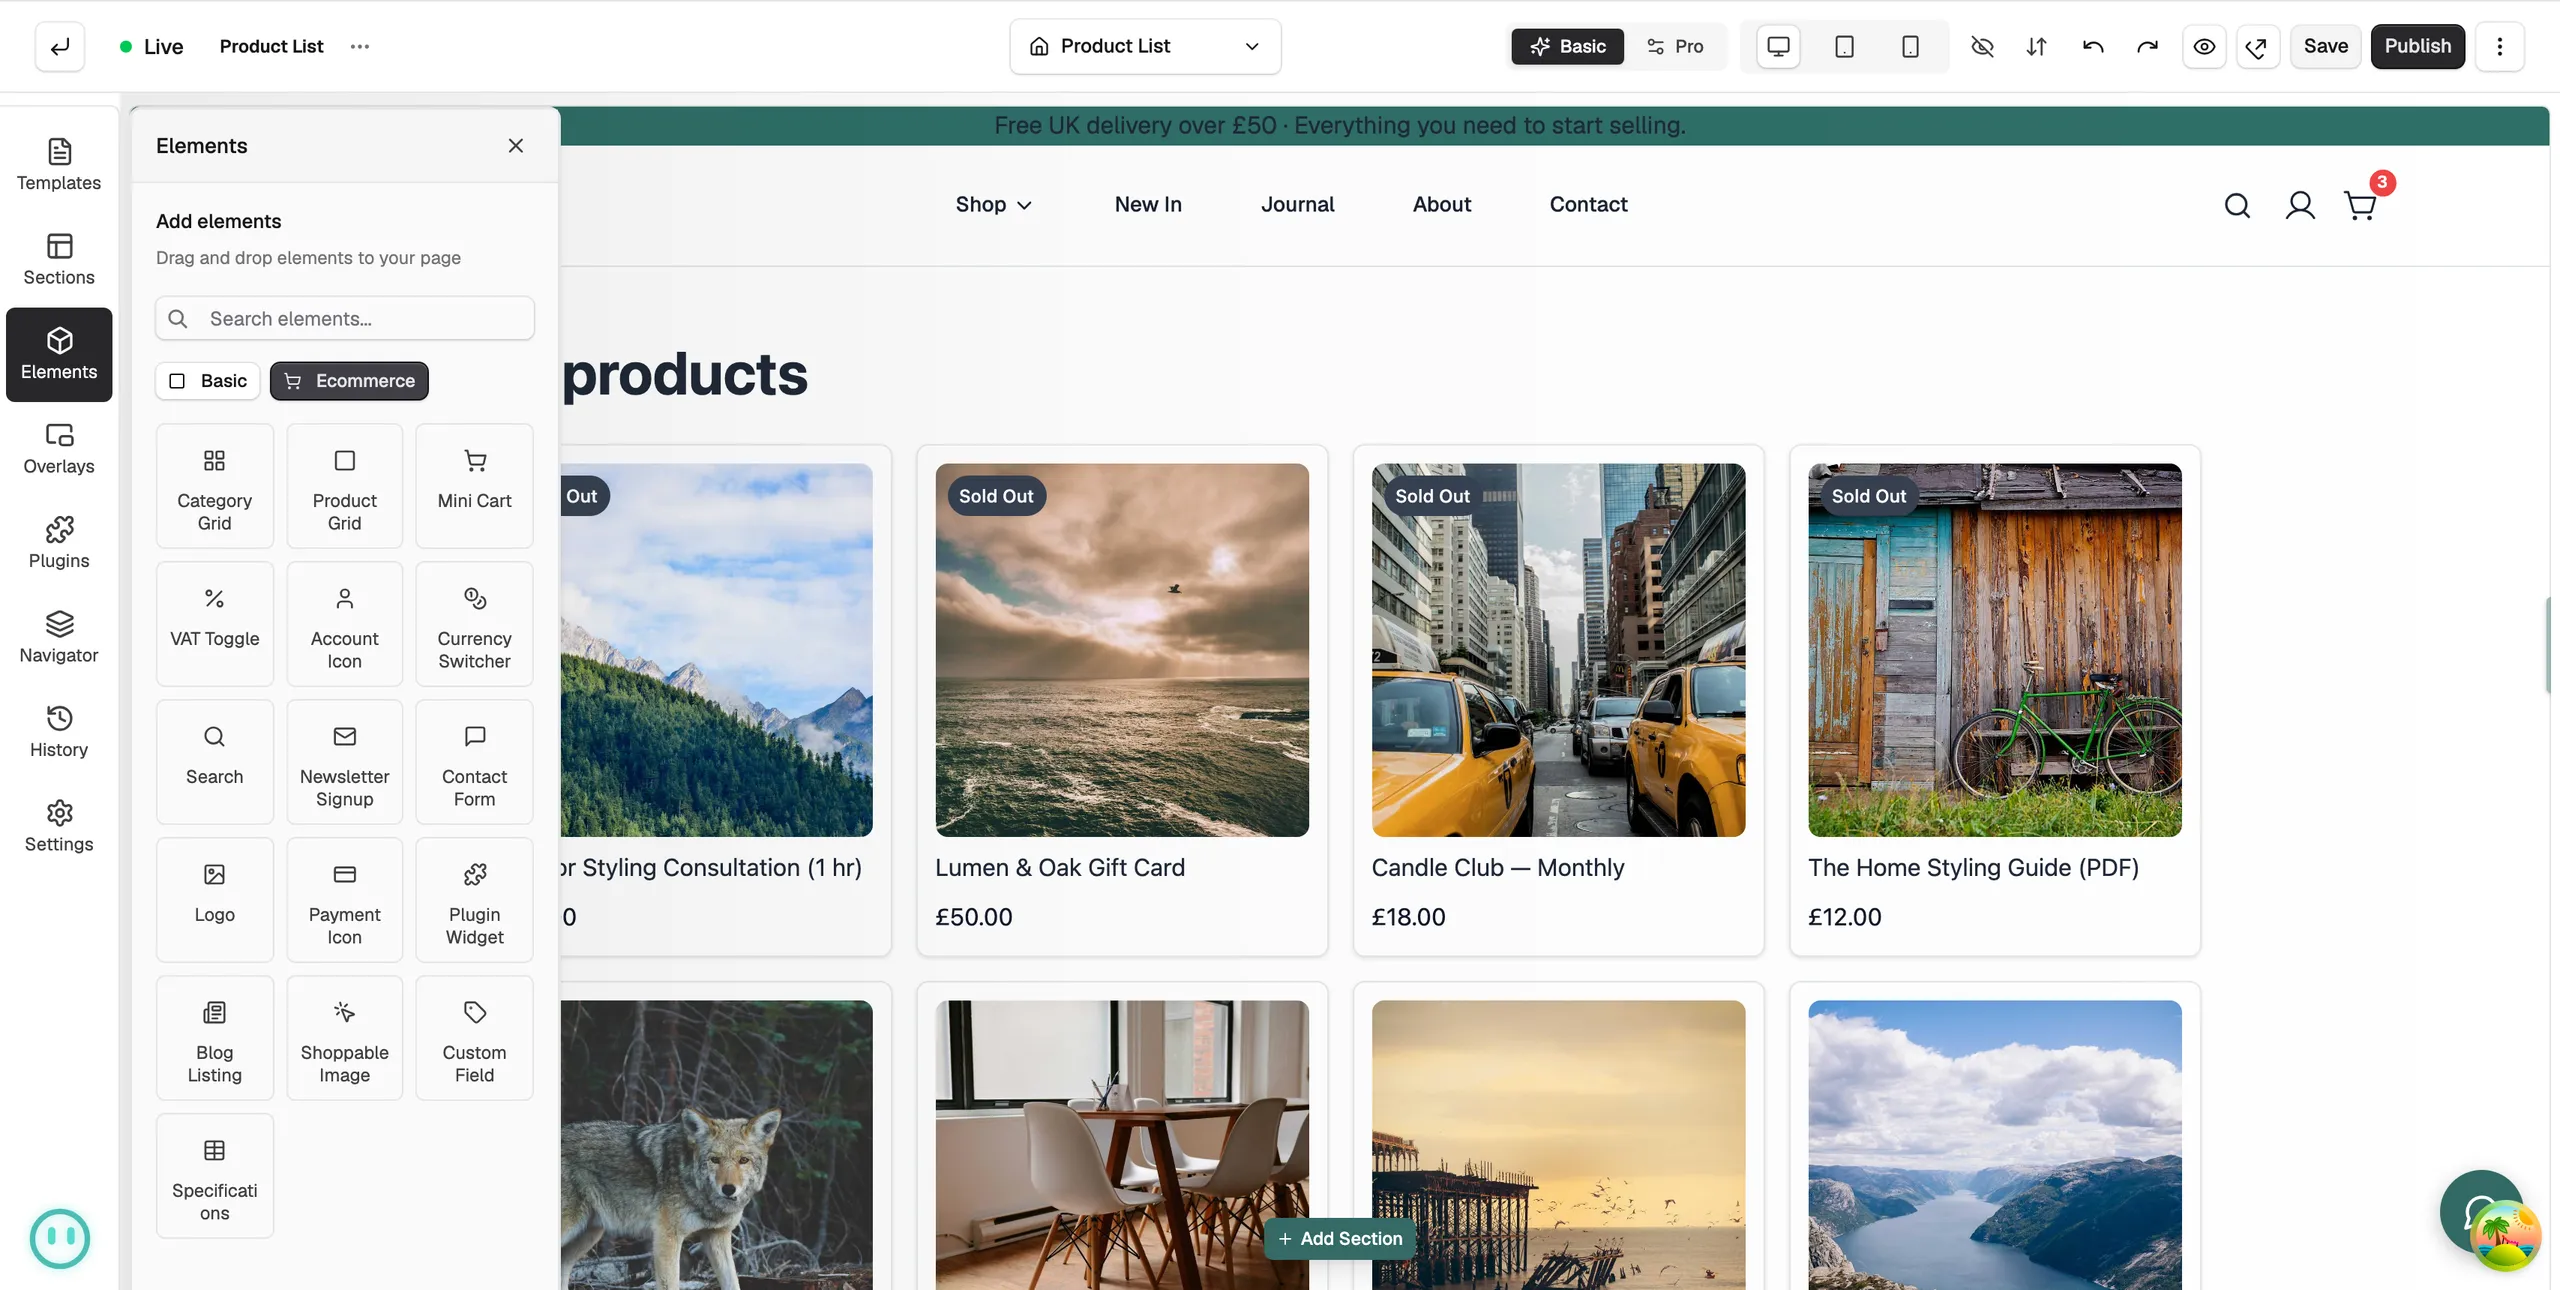This screenshot has height=1290, width=2560.
Task: Select the VAT Toggle element
Action: [x=214, y=624]
